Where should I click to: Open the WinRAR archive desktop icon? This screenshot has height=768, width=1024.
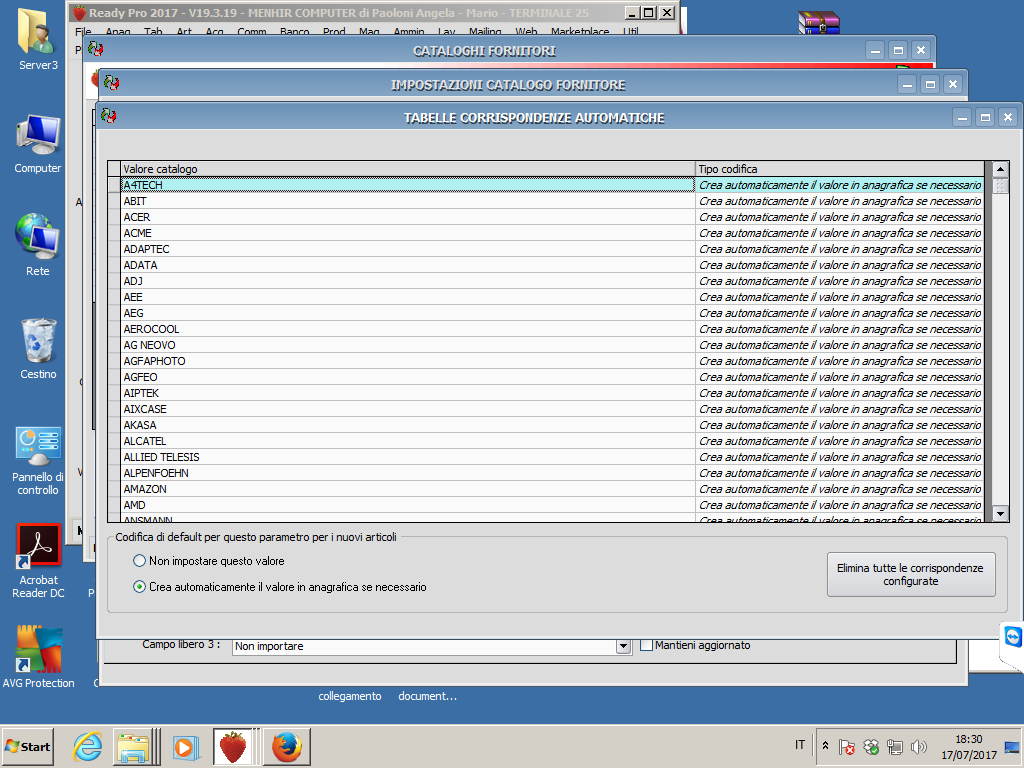click(819, 22)
